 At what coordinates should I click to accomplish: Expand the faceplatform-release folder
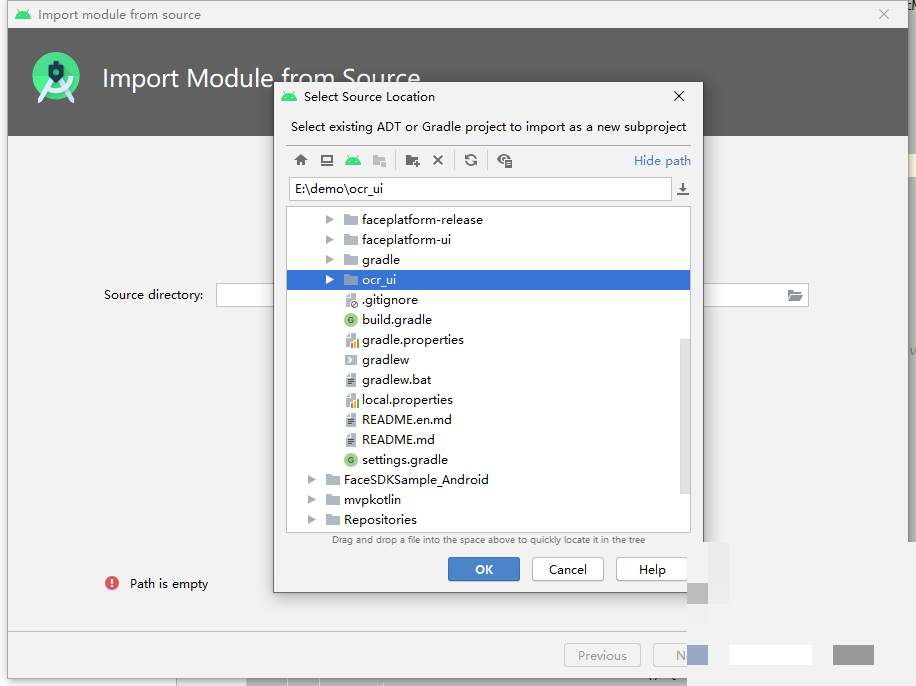click(x=329, y=220)
